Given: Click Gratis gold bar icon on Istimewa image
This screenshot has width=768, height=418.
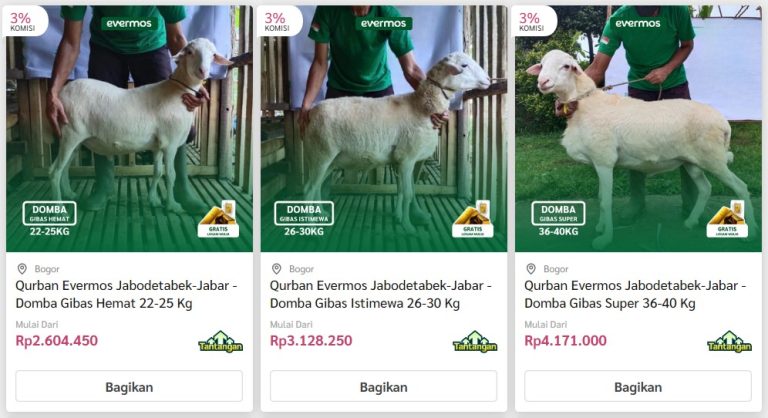Looking at the screenshot, I should [x=473, y=219].
